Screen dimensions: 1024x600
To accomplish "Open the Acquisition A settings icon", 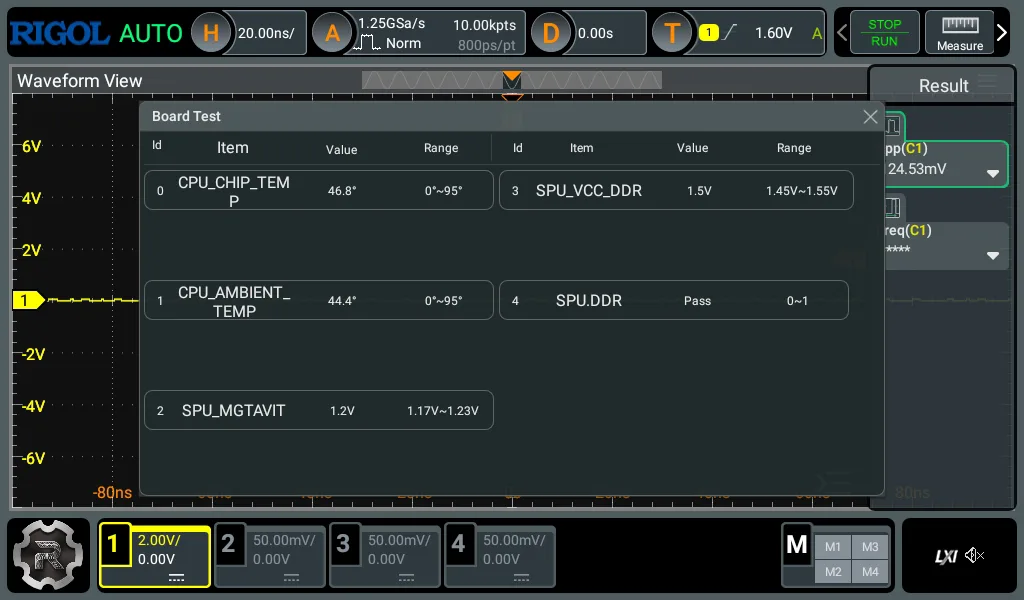I will point(332,33).
